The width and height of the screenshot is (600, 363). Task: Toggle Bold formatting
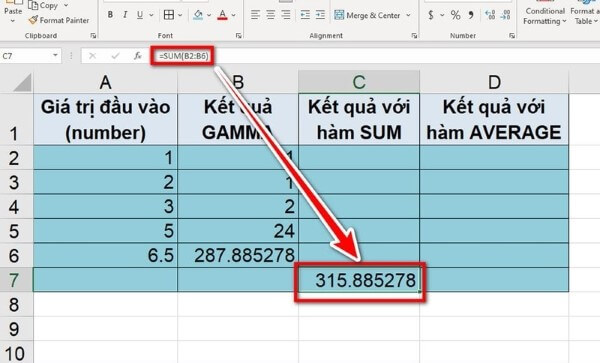tap(110, 15)
